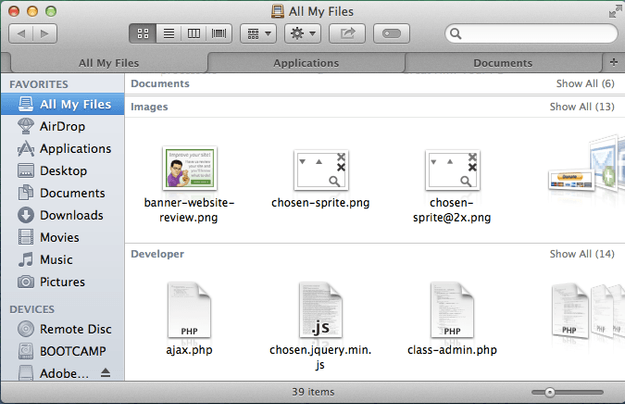Viewport: 625px width, 404px height.
Task: Switch to the Applications tab
Action: tap(306, 63)
